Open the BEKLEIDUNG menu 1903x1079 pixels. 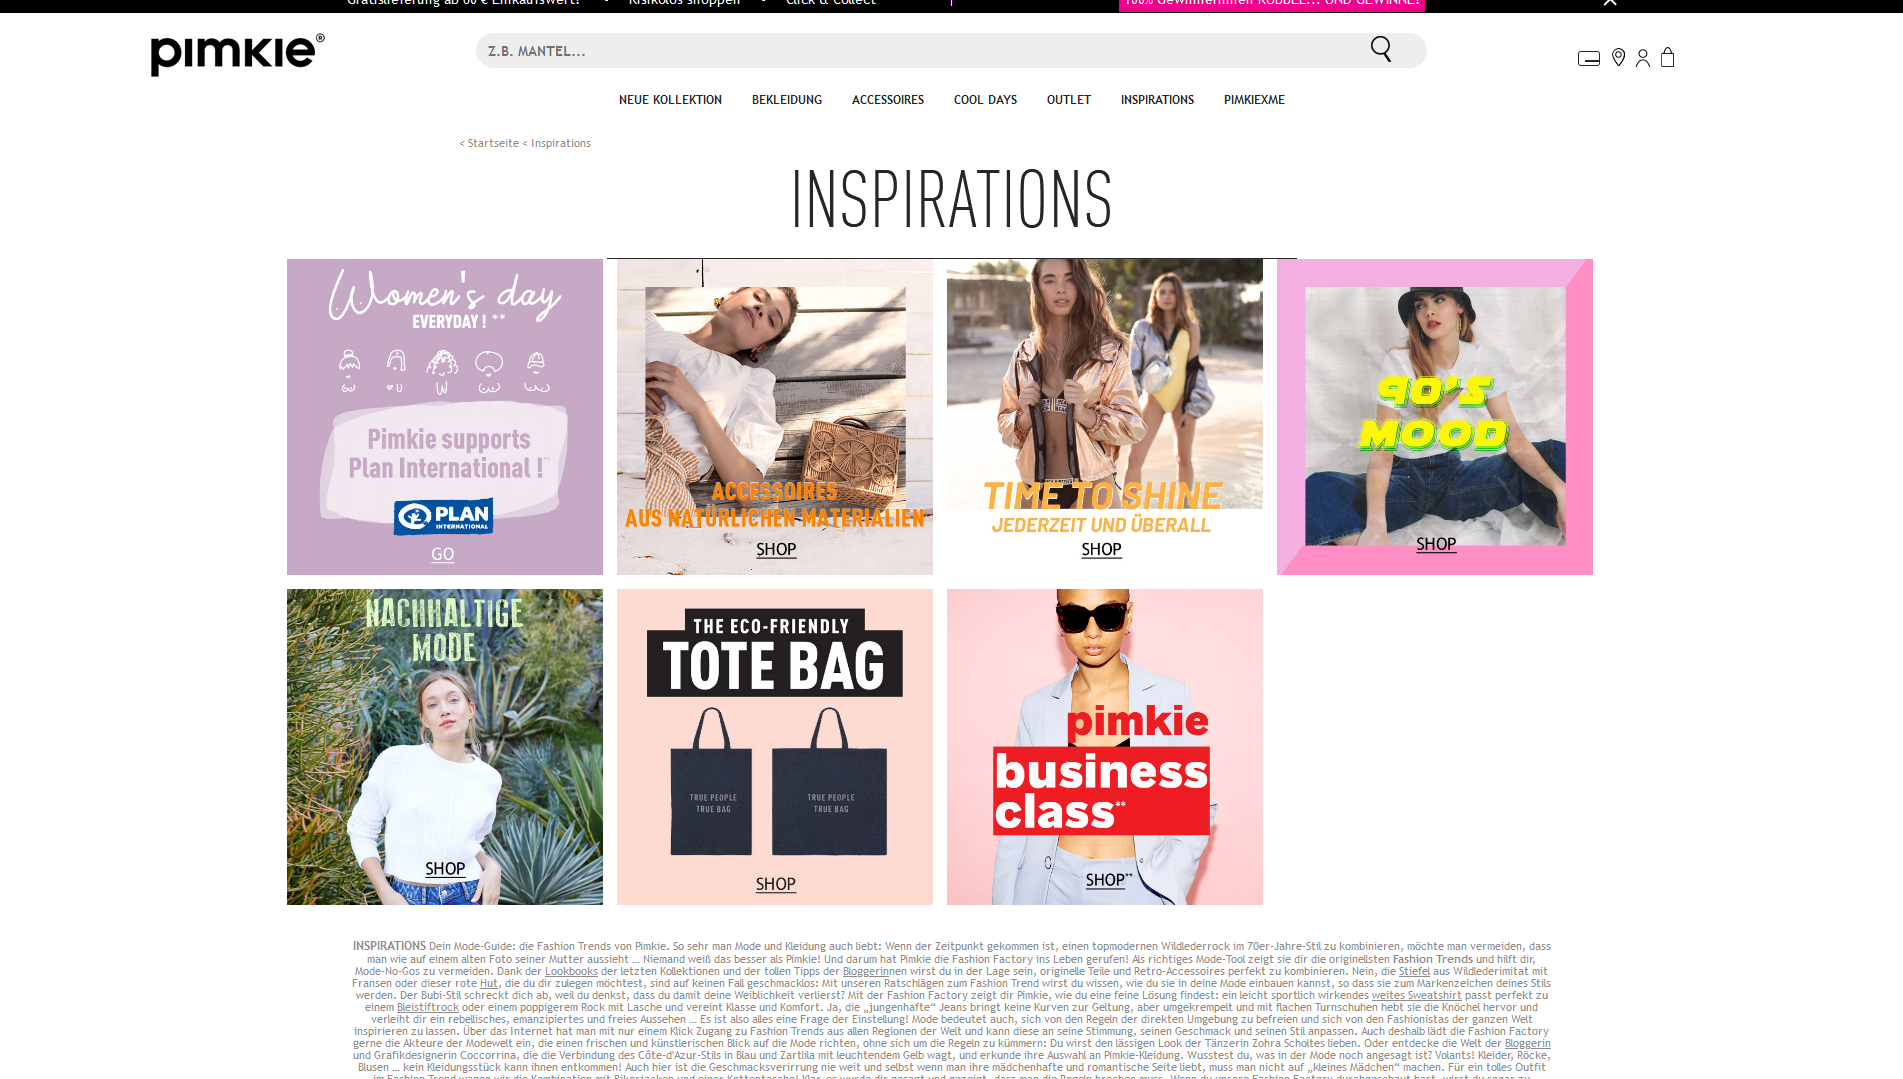click(787, 100)
